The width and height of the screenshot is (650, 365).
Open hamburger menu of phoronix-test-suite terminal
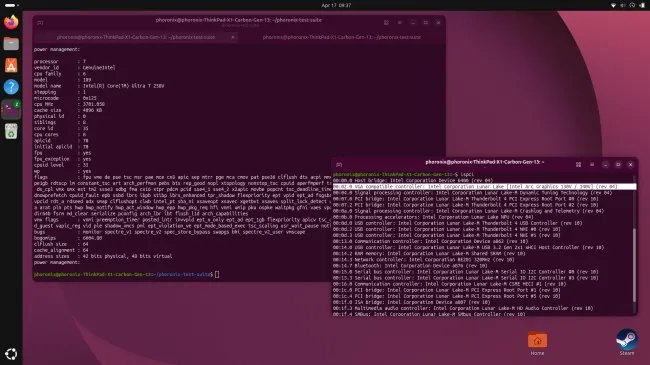point(400,23)
